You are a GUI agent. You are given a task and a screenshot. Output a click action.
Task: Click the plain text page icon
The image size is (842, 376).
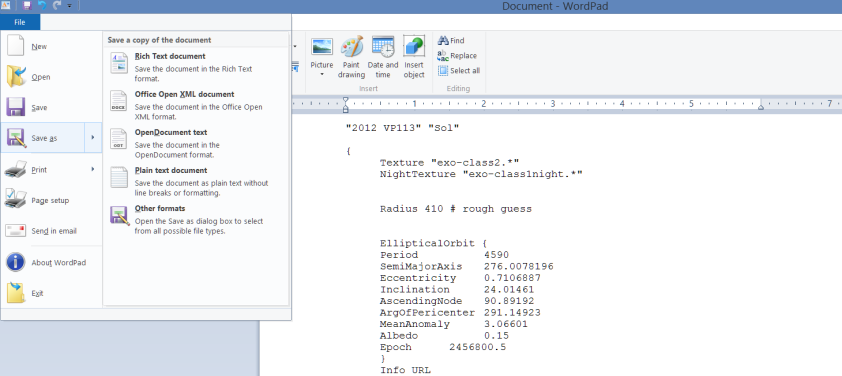(x=119, y=177)
